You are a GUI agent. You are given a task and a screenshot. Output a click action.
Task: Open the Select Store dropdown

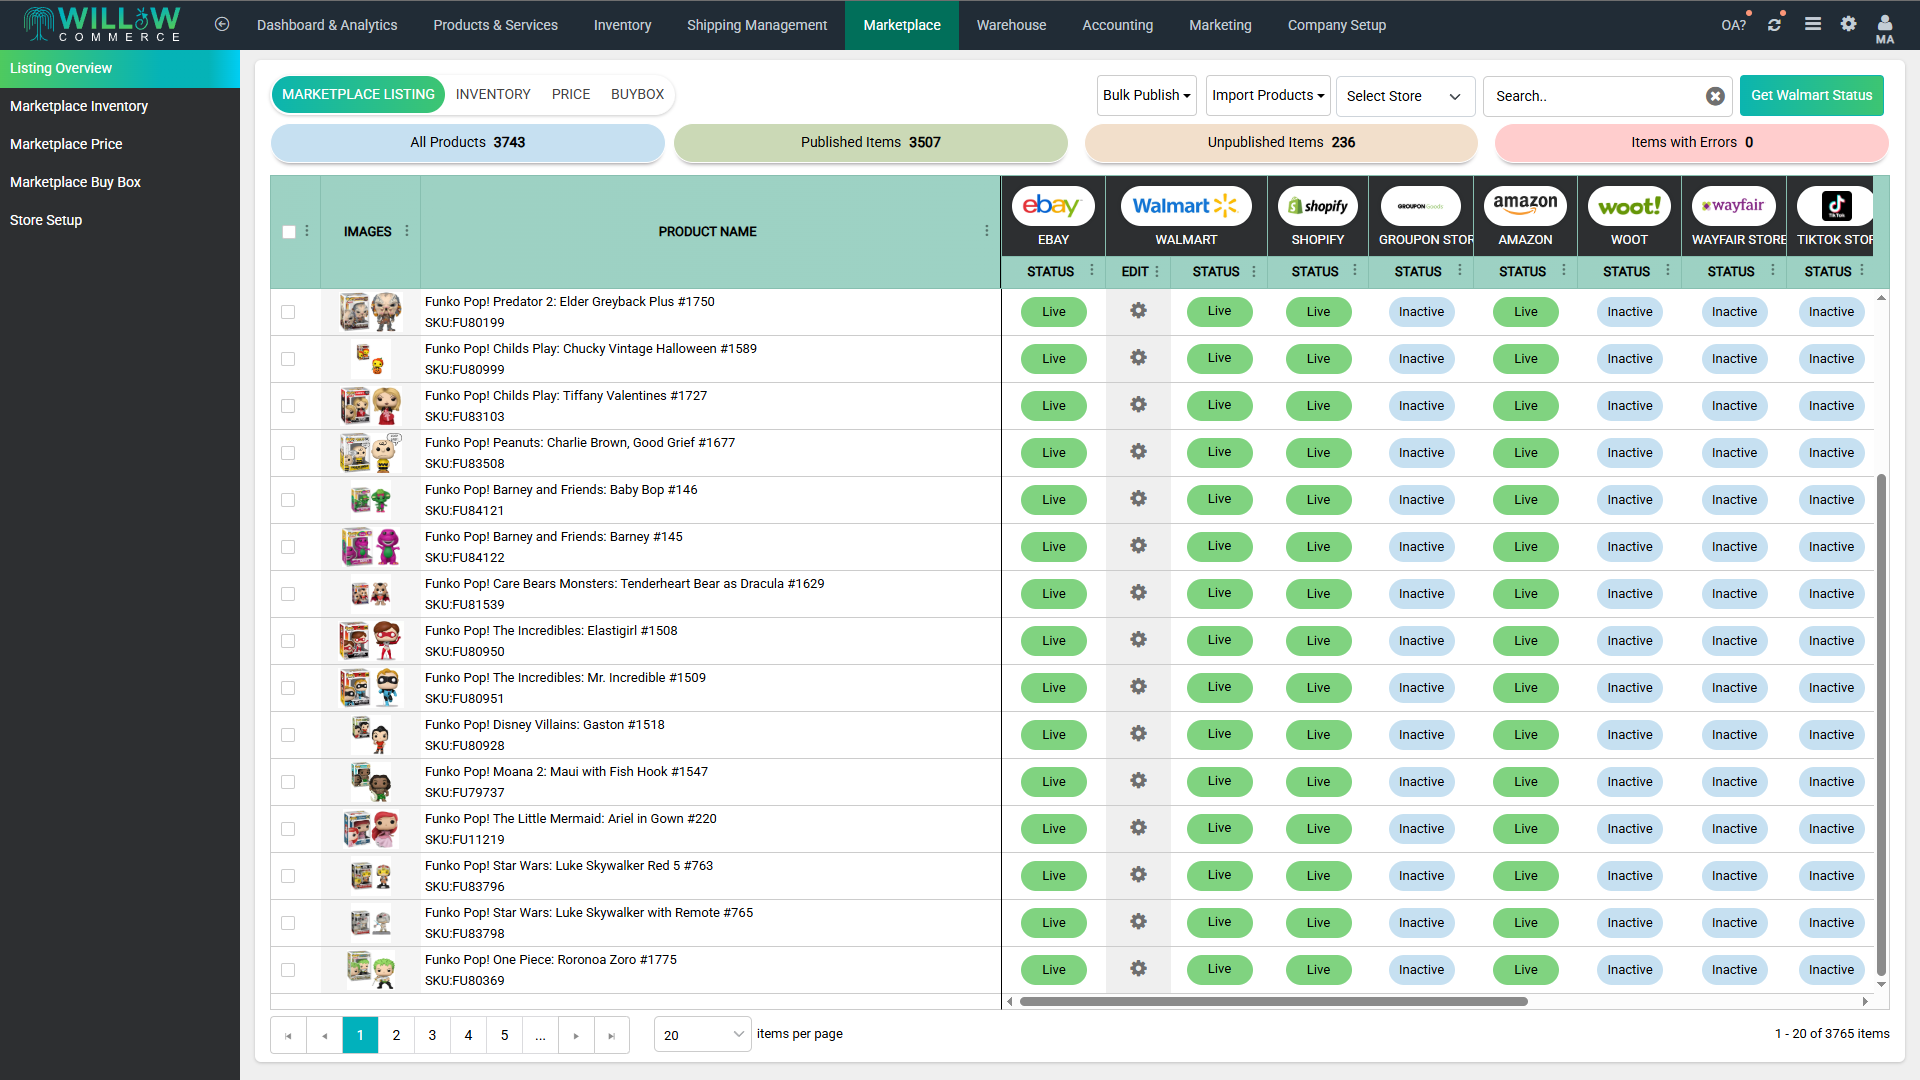tap(1404, 96)
